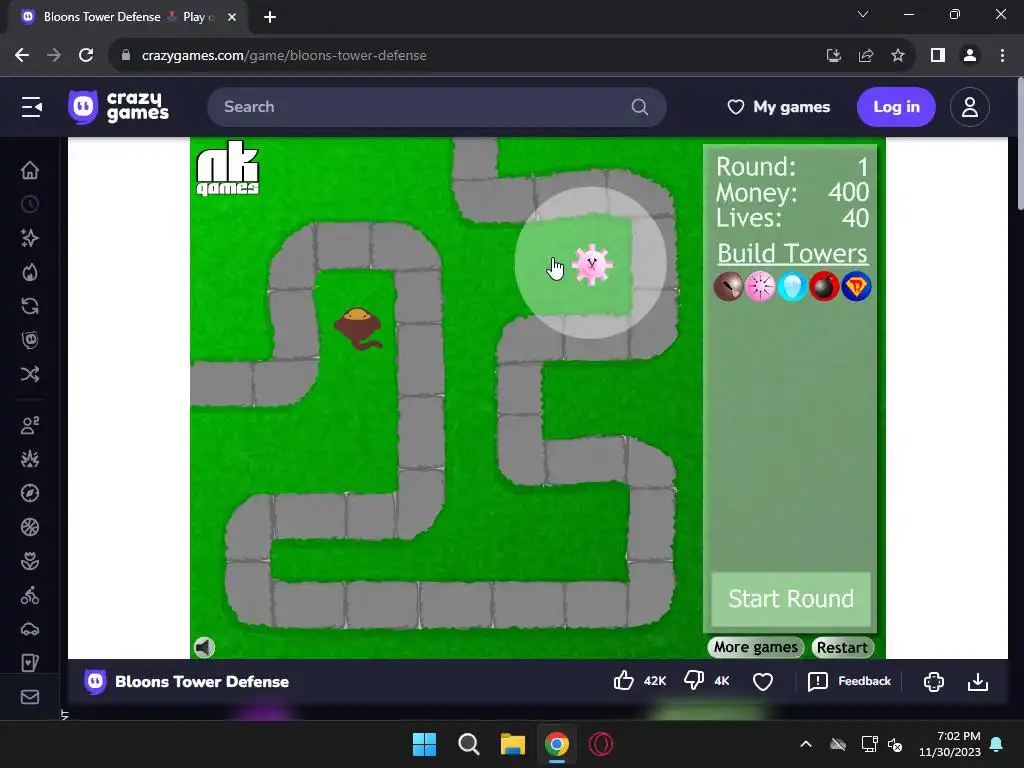1024x768 pixels.
Task: Open Random game shuffle icon in sidebar
Action: pyautogui.click(x=30, y=374)
